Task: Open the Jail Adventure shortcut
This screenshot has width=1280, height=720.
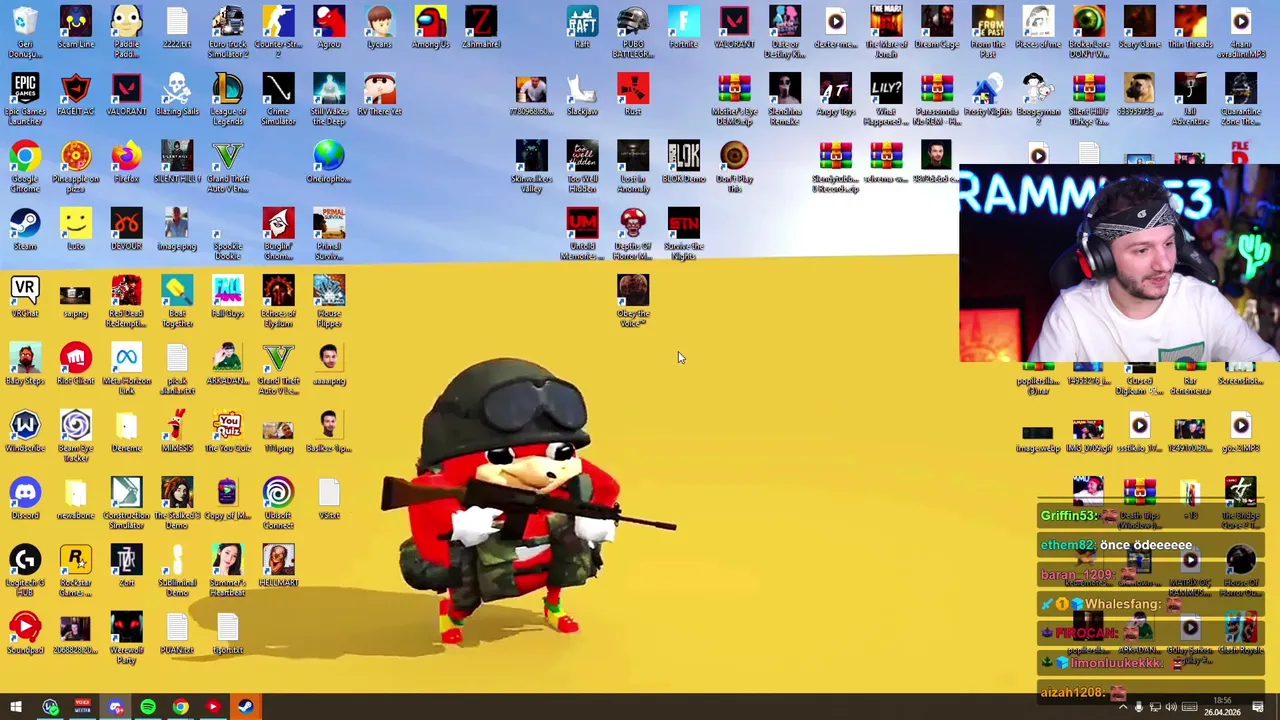Action: (x=1190, y=98)
